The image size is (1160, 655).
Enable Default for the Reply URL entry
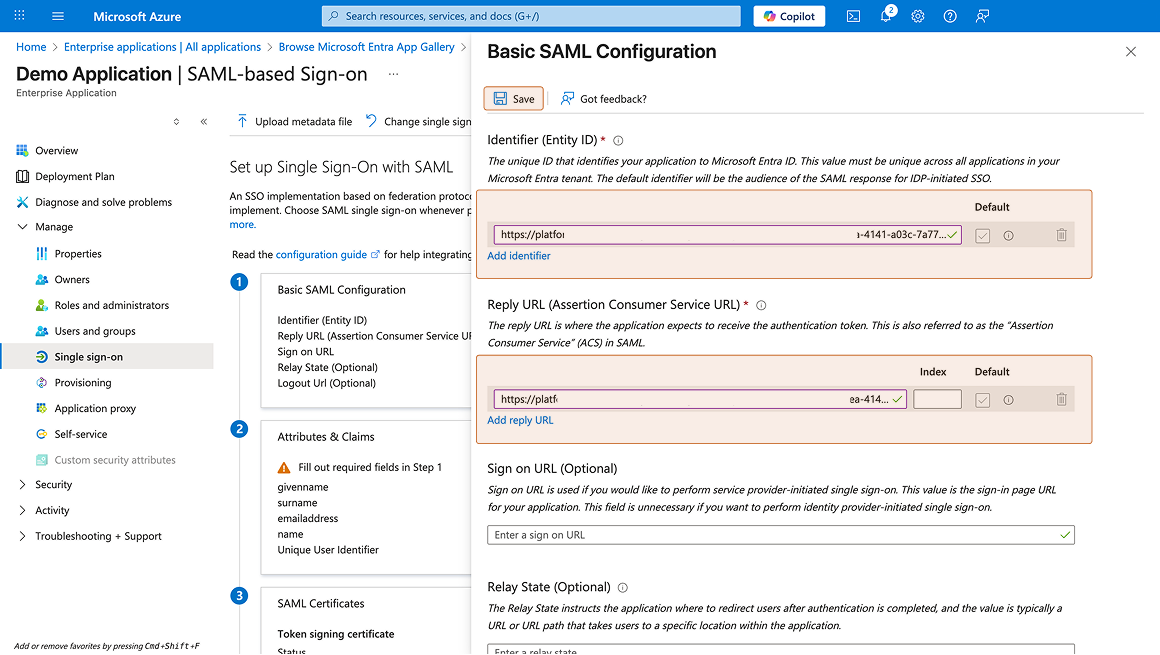[x=982, y=399]
